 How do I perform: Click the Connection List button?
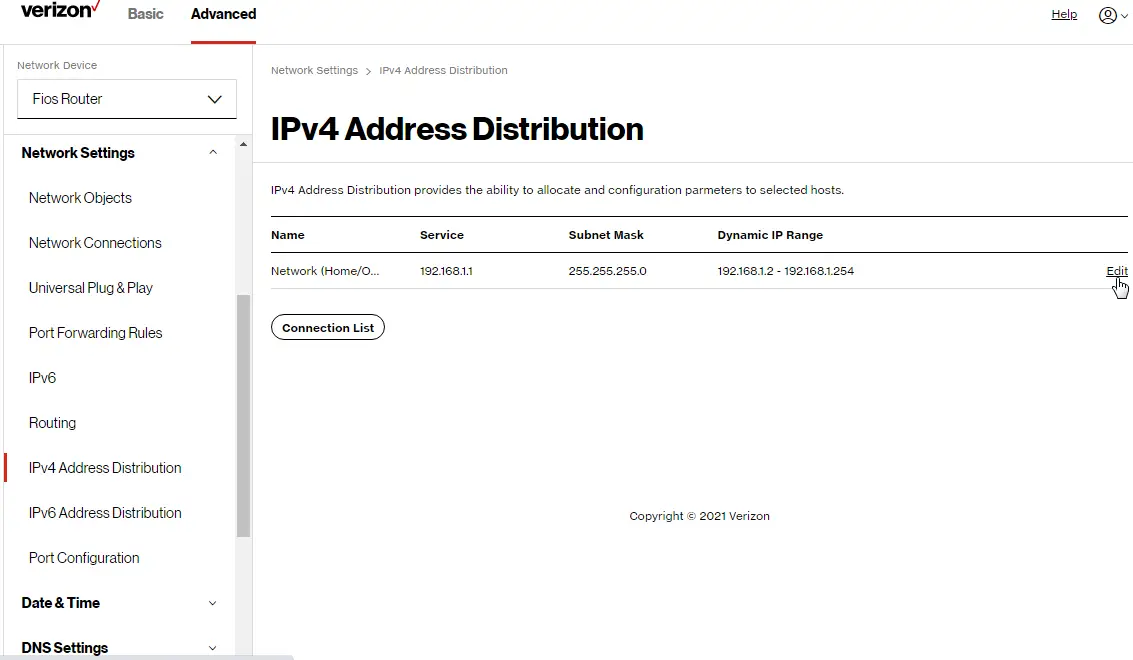tap(328, 327)
